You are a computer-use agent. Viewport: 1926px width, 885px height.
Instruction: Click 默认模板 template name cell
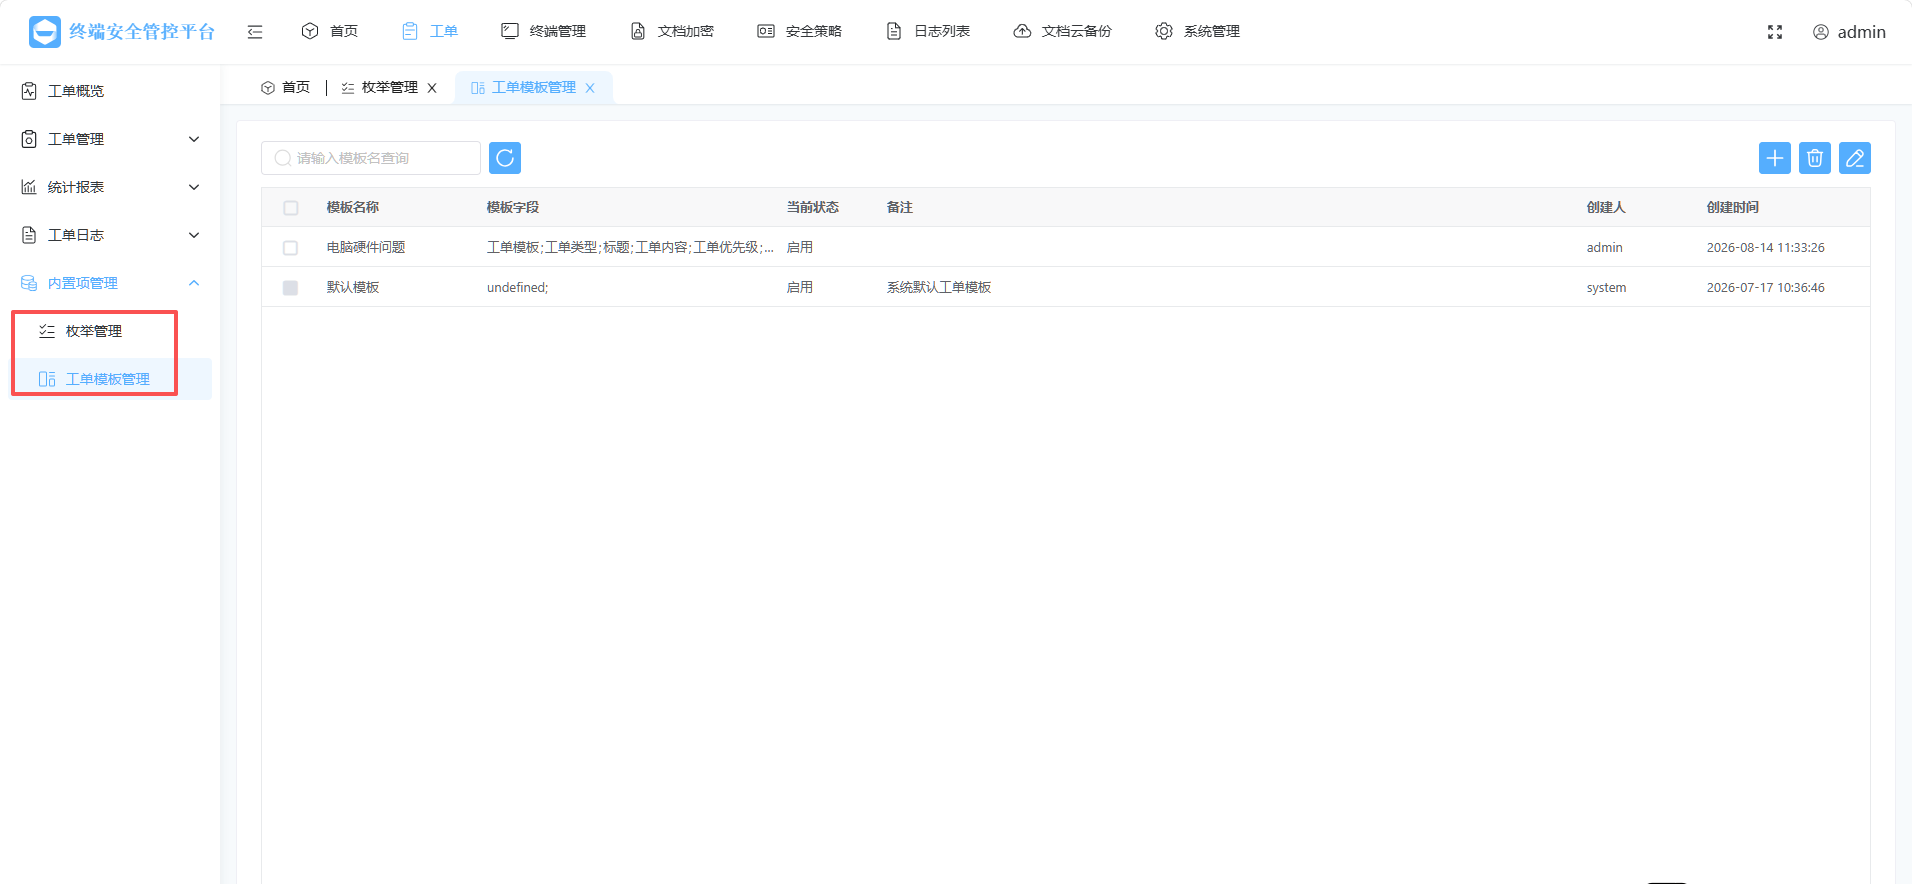(x=353, y=287)
